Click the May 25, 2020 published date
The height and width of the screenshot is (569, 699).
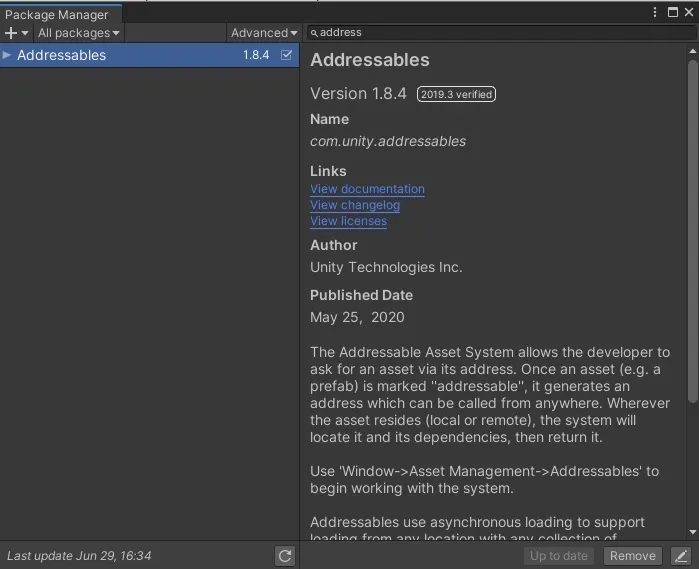point(357,317)
